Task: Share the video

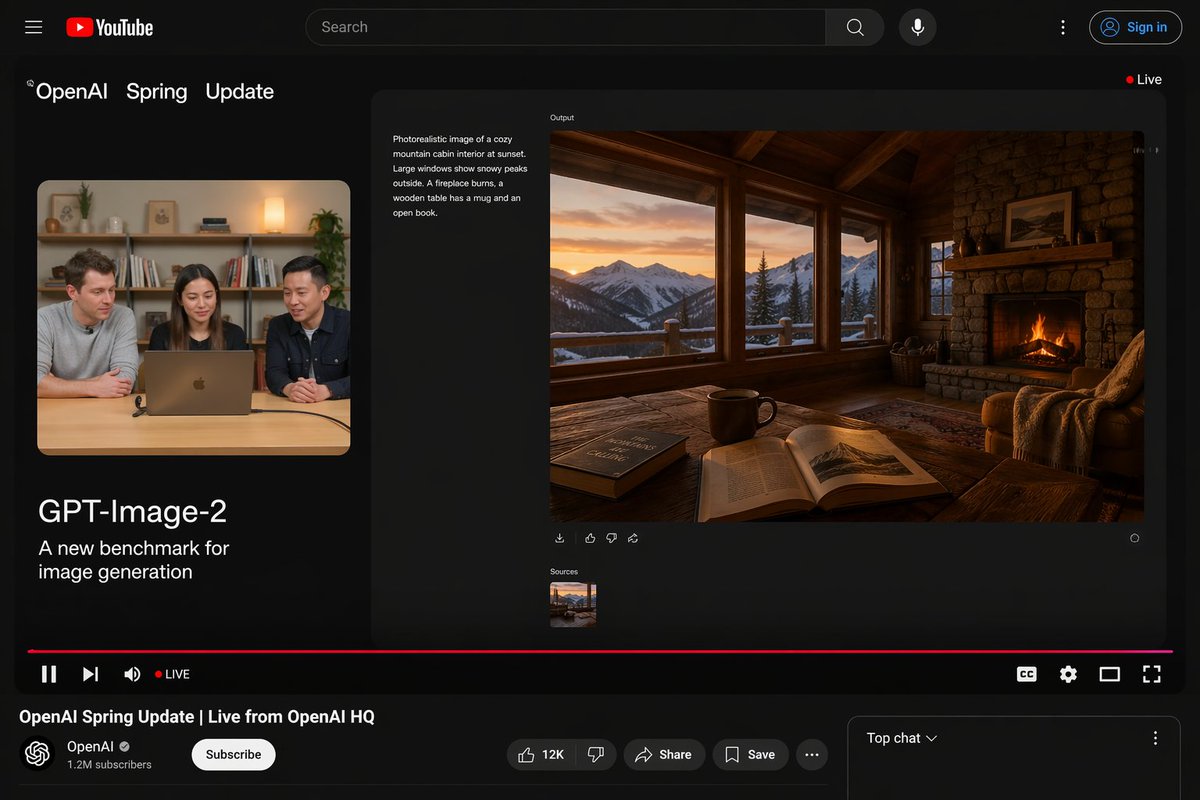Action: point(664,755)
